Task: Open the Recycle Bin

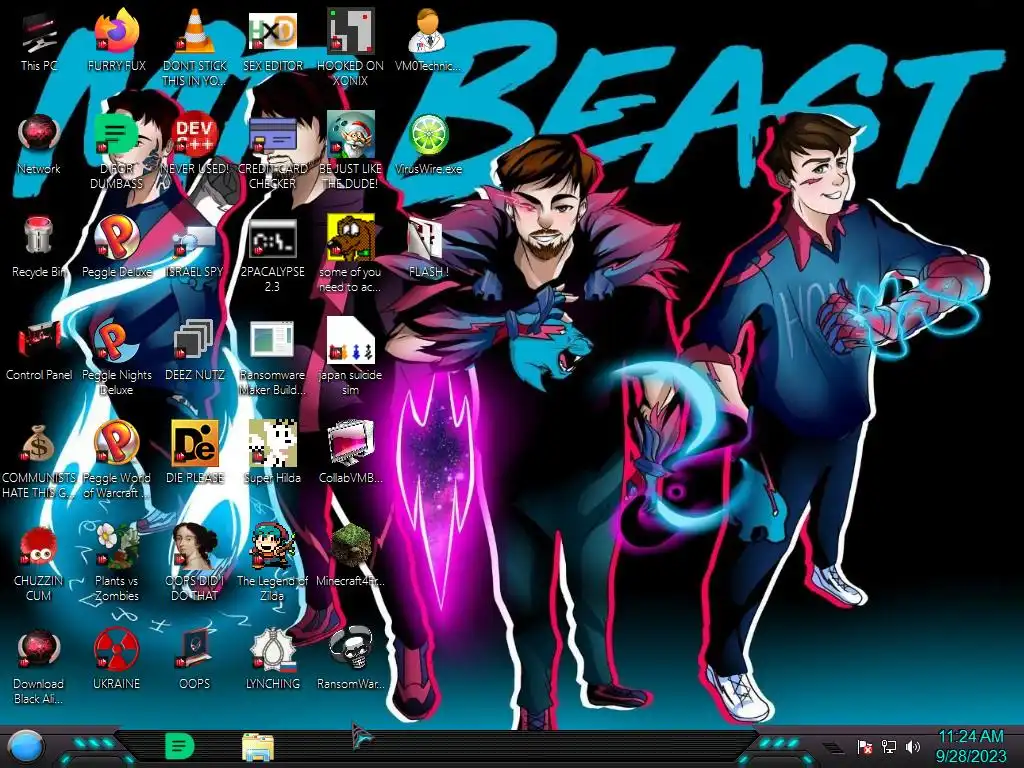Action: [39, 248]
